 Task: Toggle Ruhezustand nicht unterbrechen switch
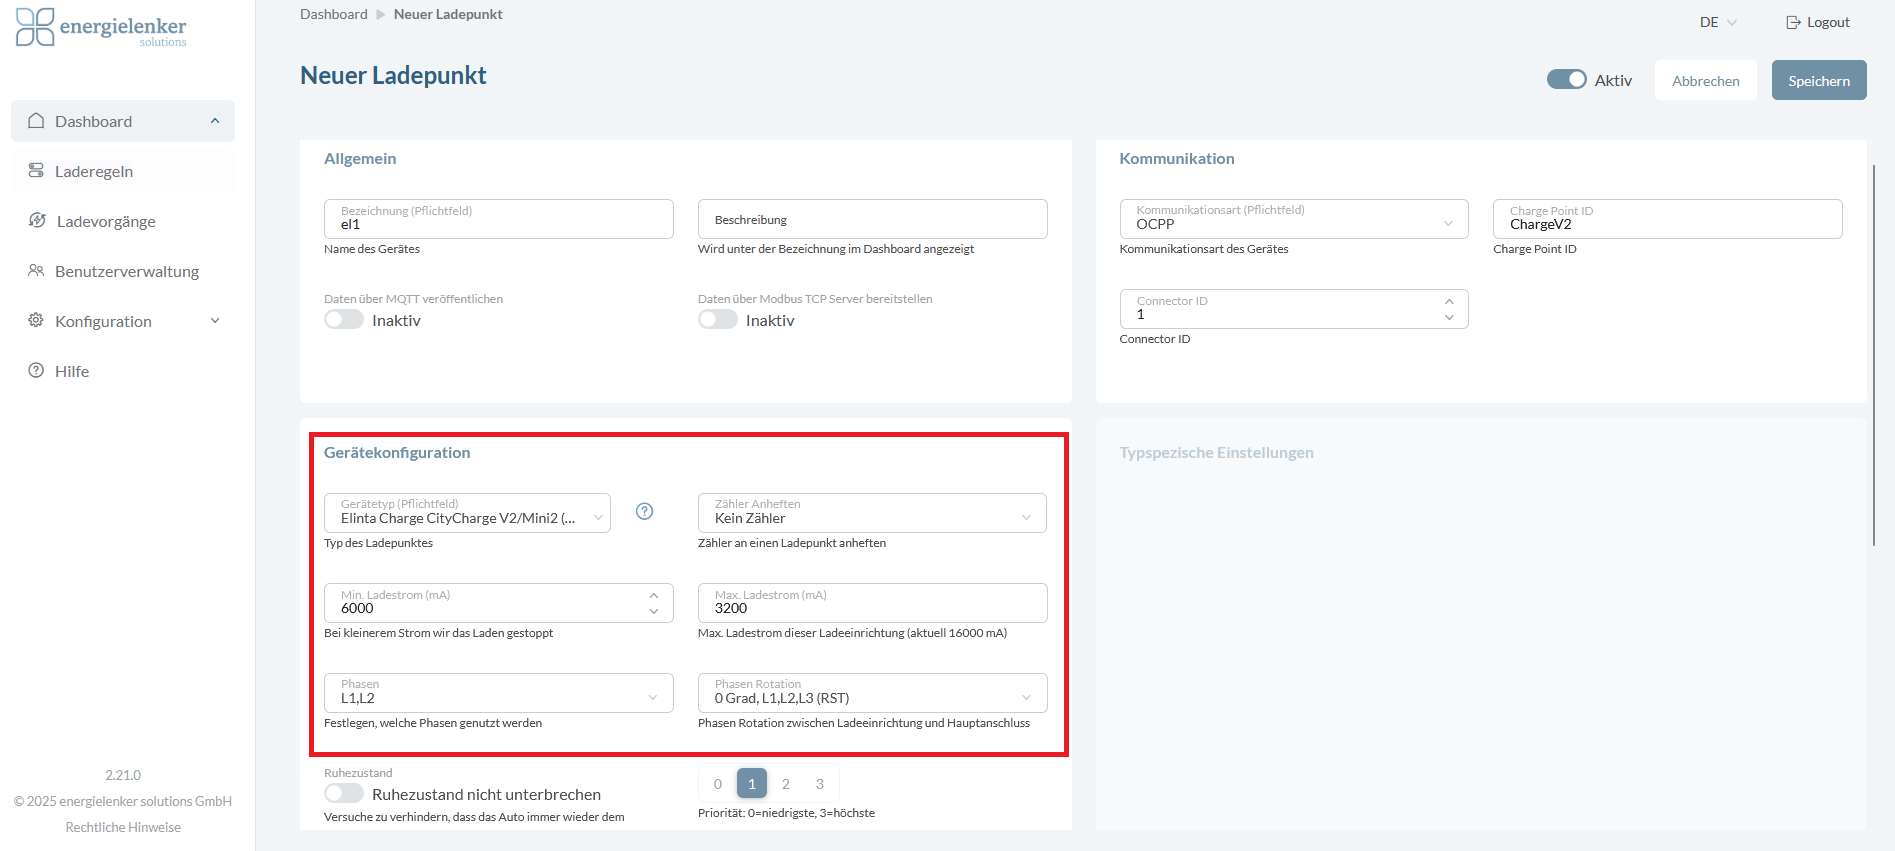coord(344,794)
